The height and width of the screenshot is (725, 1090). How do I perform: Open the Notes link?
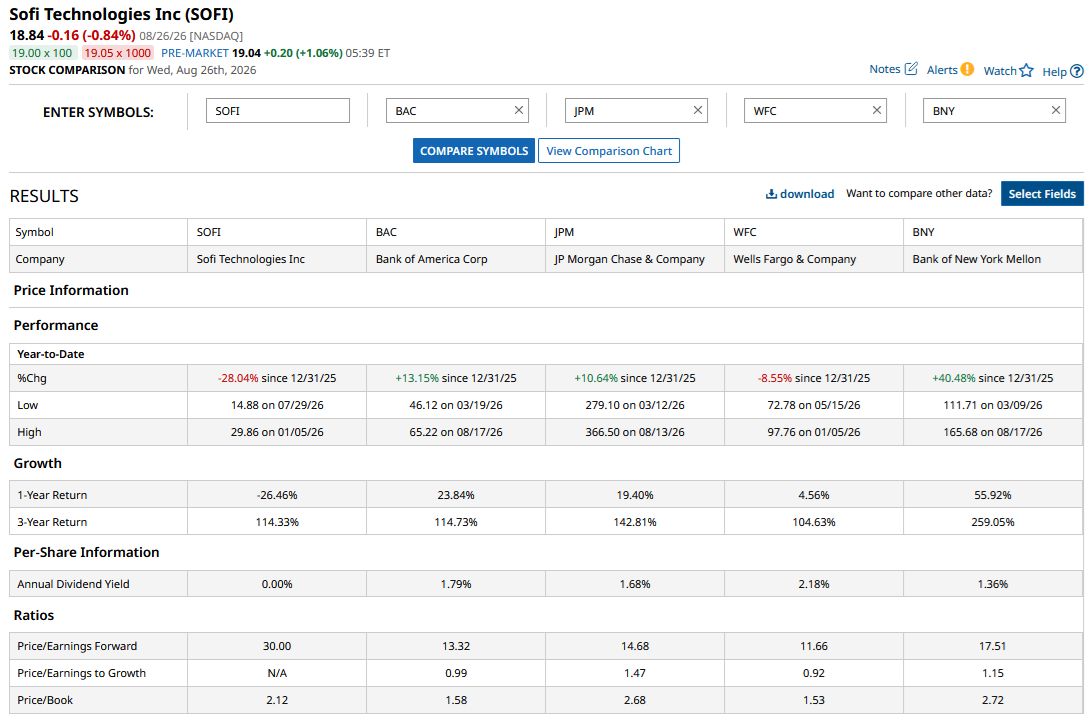[x=885, y=69]
